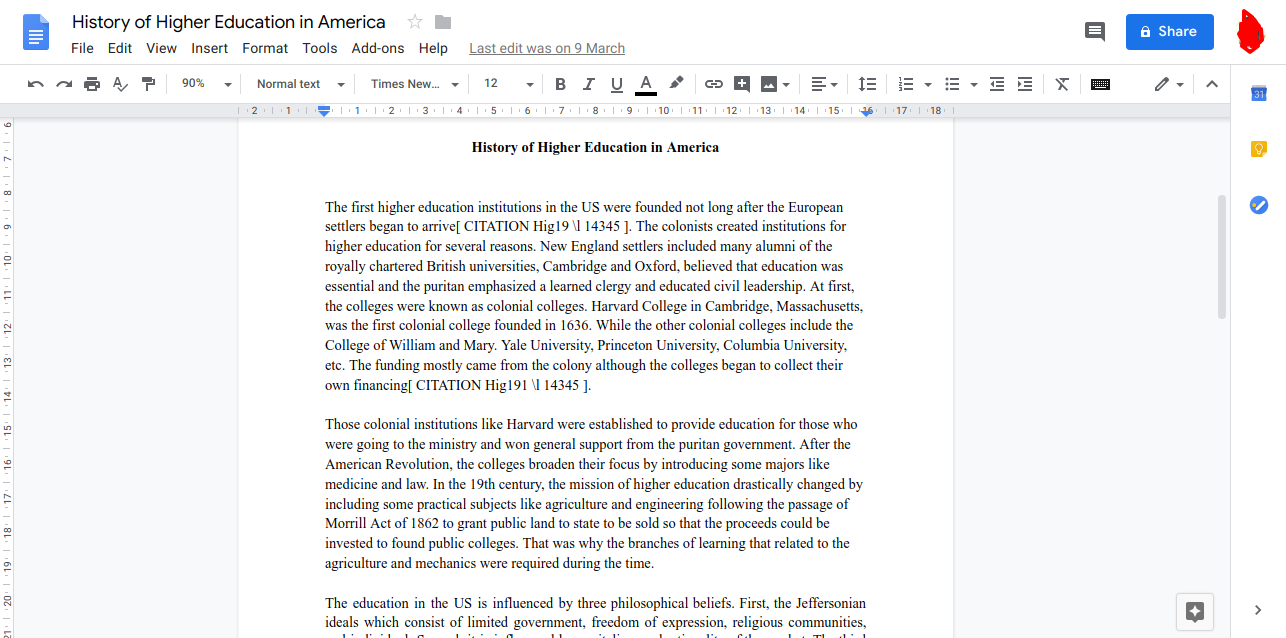This screenshot has width=1286, height=638.
Task: Toggle bold formatting
Action: pos(560,84)
